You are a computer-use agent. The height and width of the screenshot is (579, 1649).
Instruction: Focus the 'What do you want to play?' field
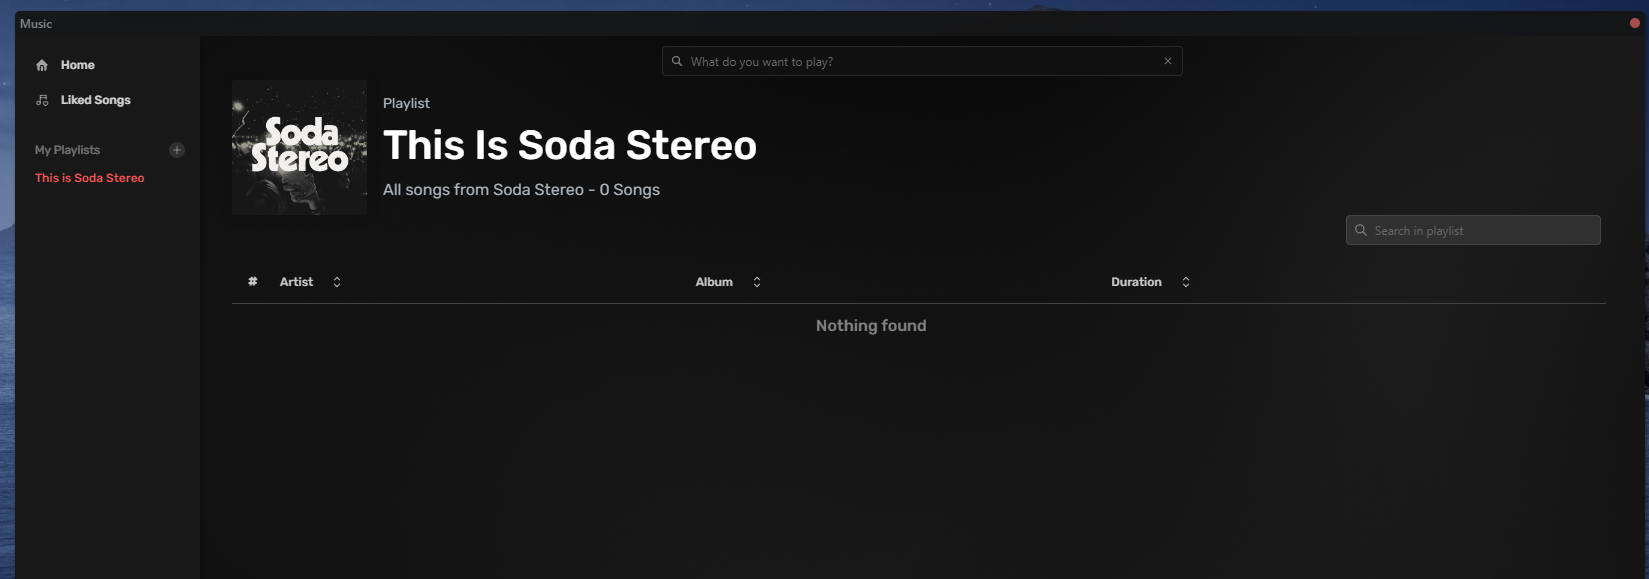(x=920, y=61)
